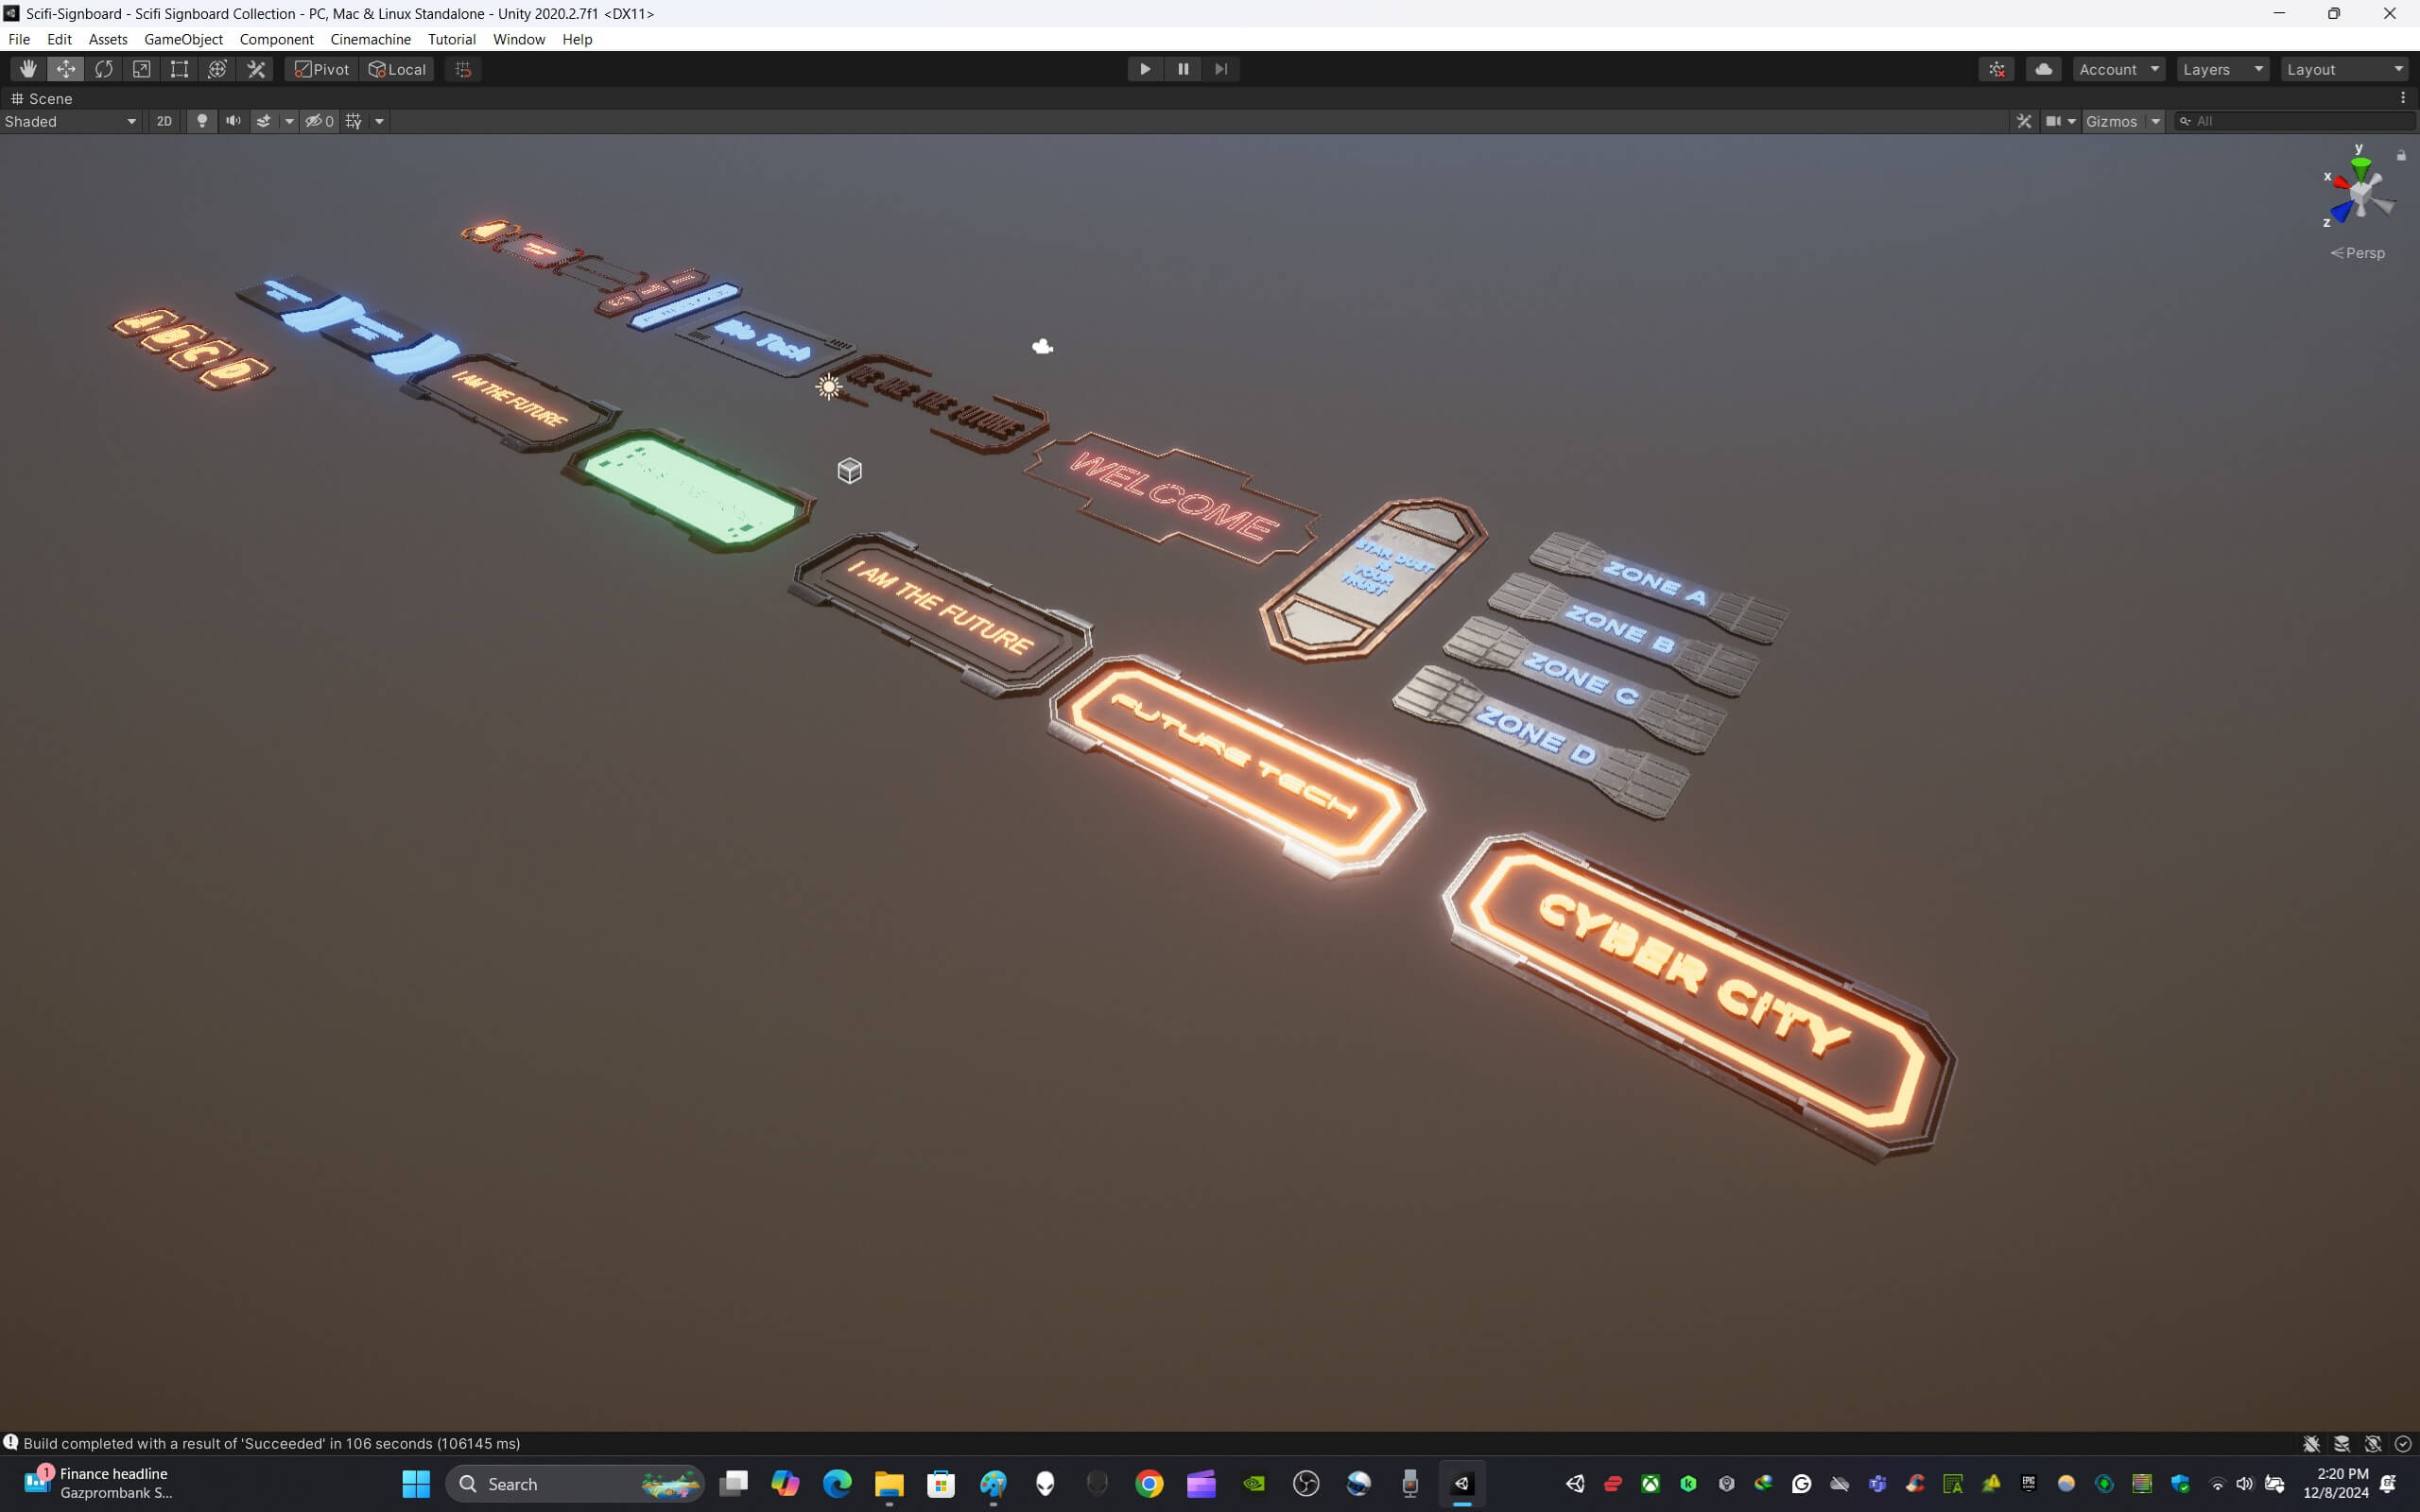The image size is (2420, 1512).
Task: Select the Move tool
Action: point(66,69)
